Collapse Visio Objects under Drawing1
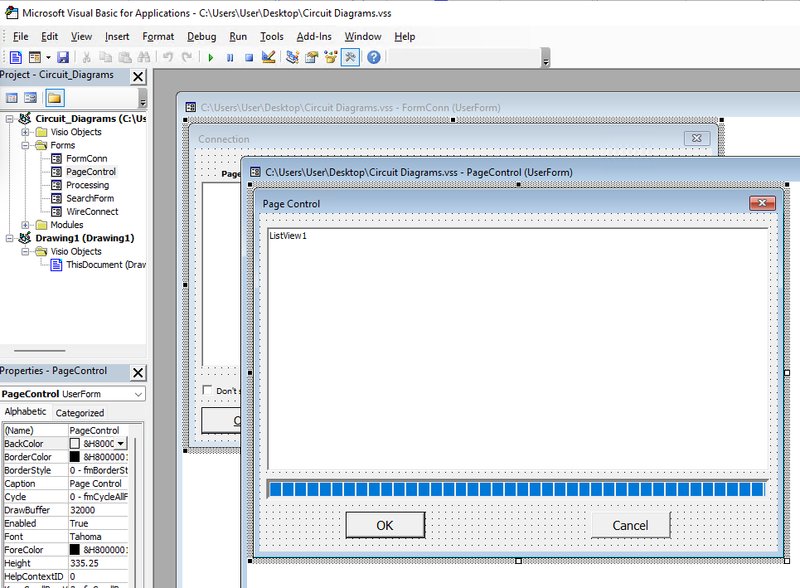 pyautogui.click(x=24, y=252)
